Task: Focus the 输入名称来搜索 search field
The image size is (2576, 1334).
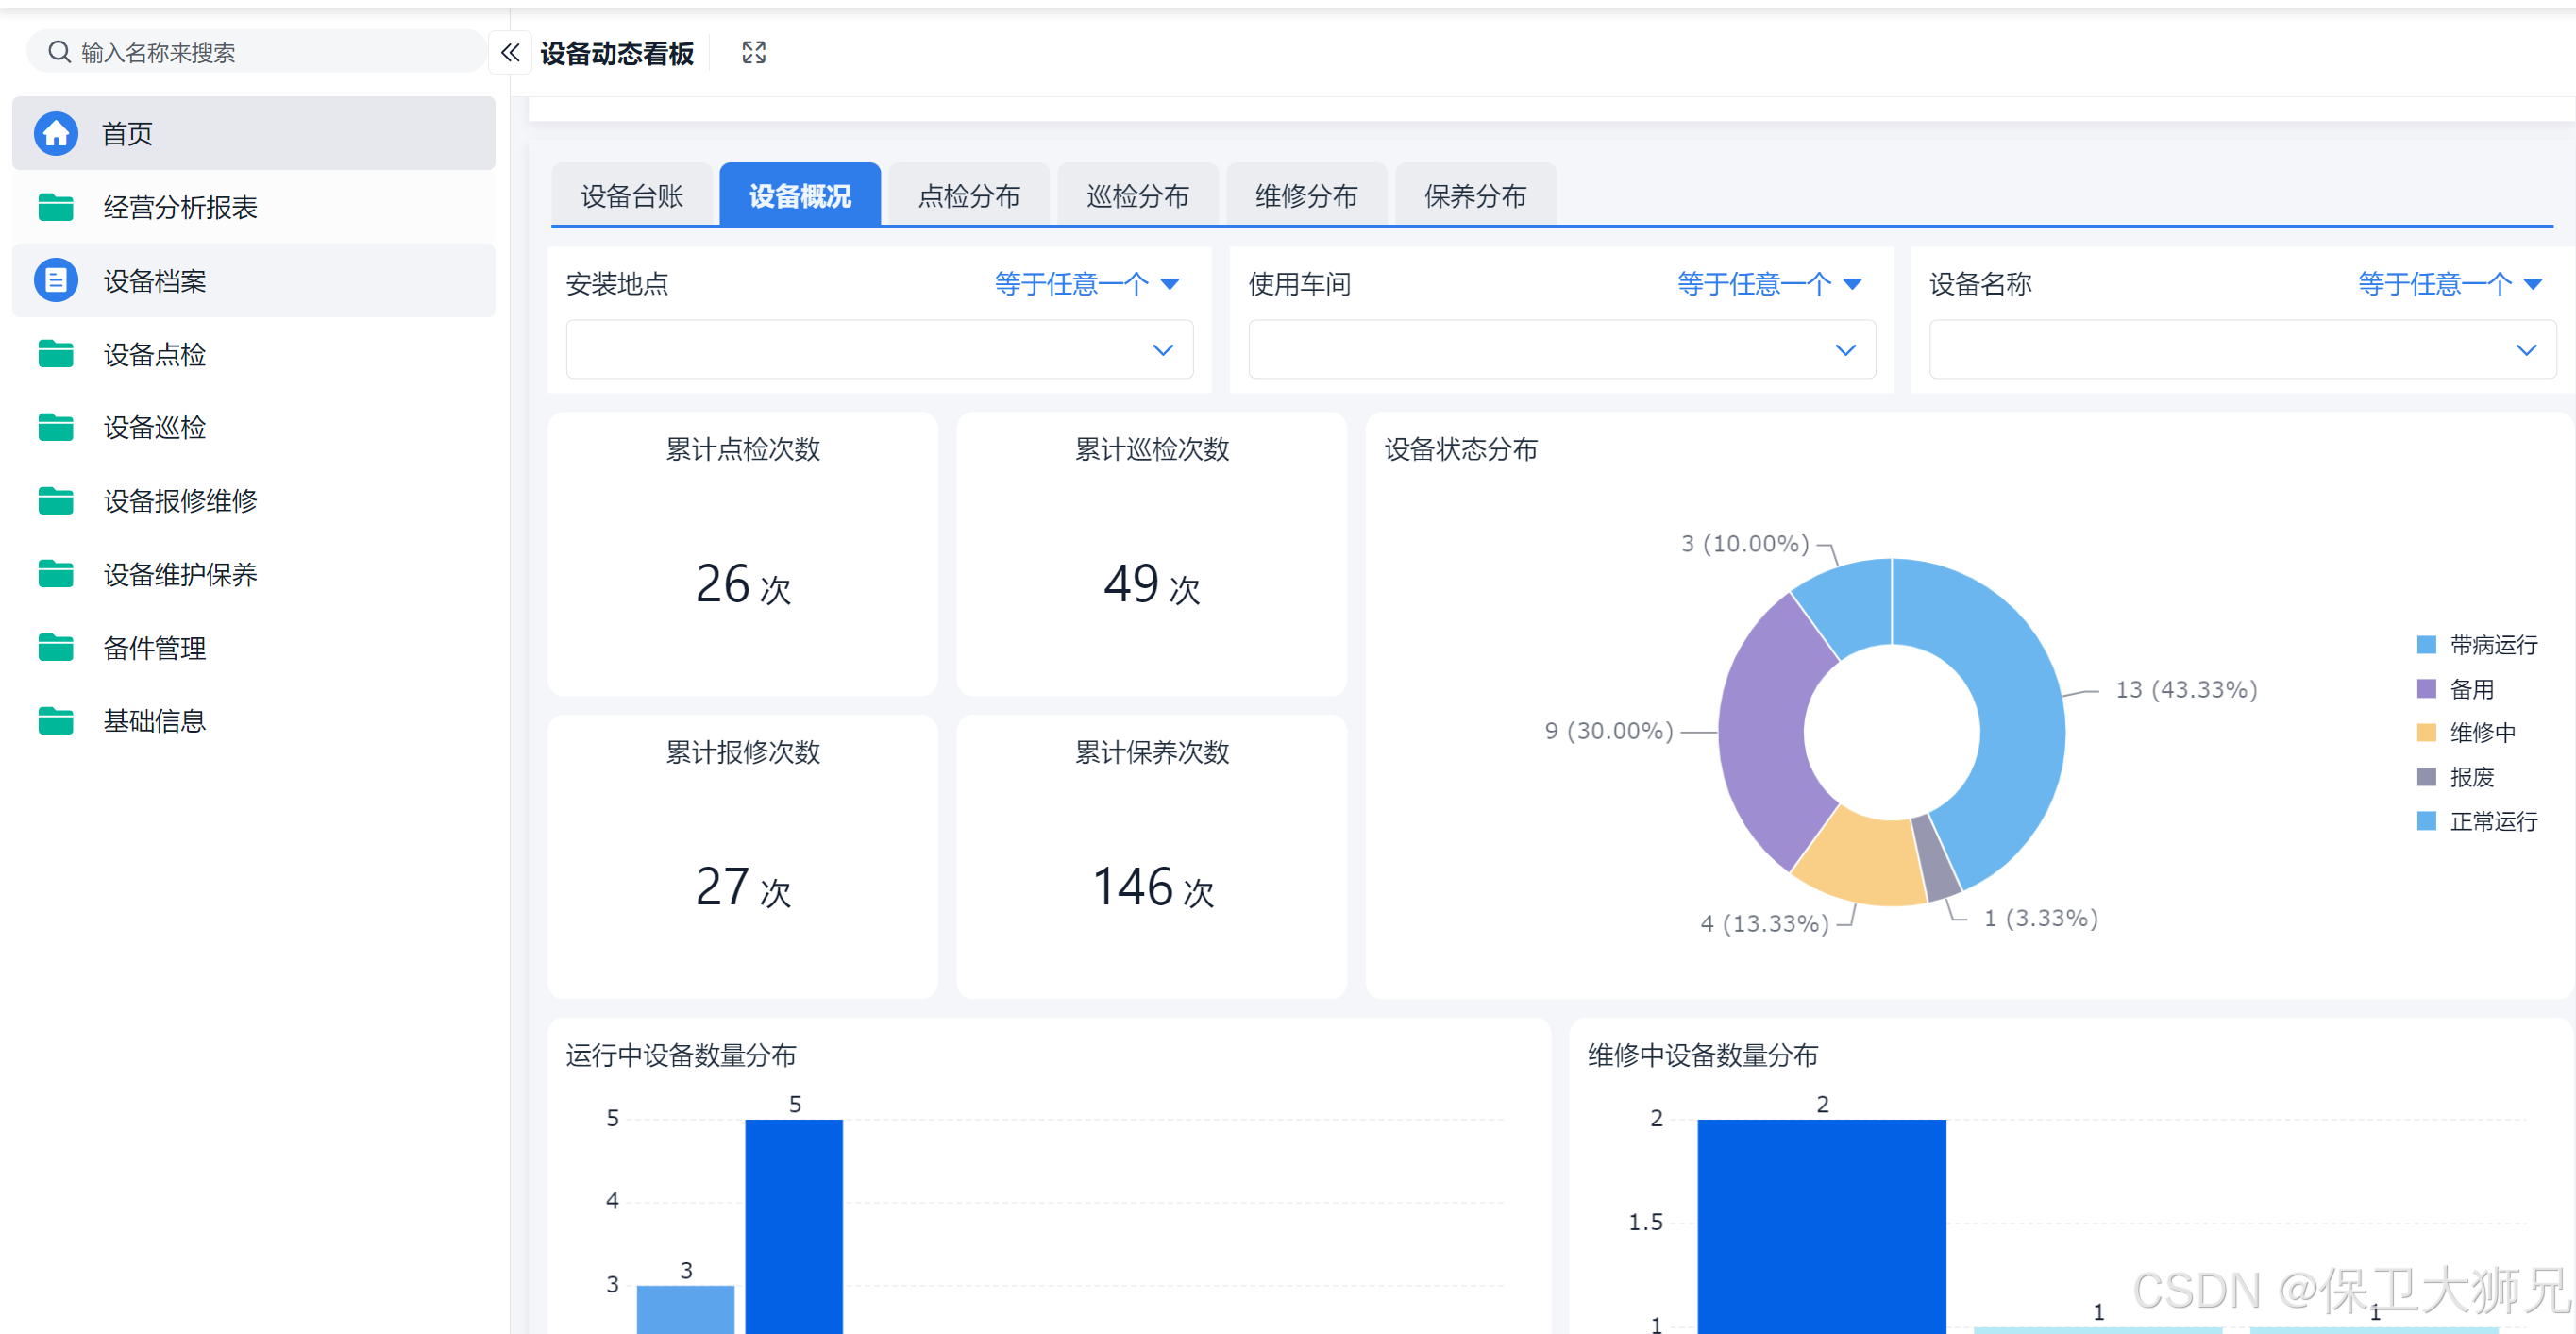Action: (x=270, y=52)
